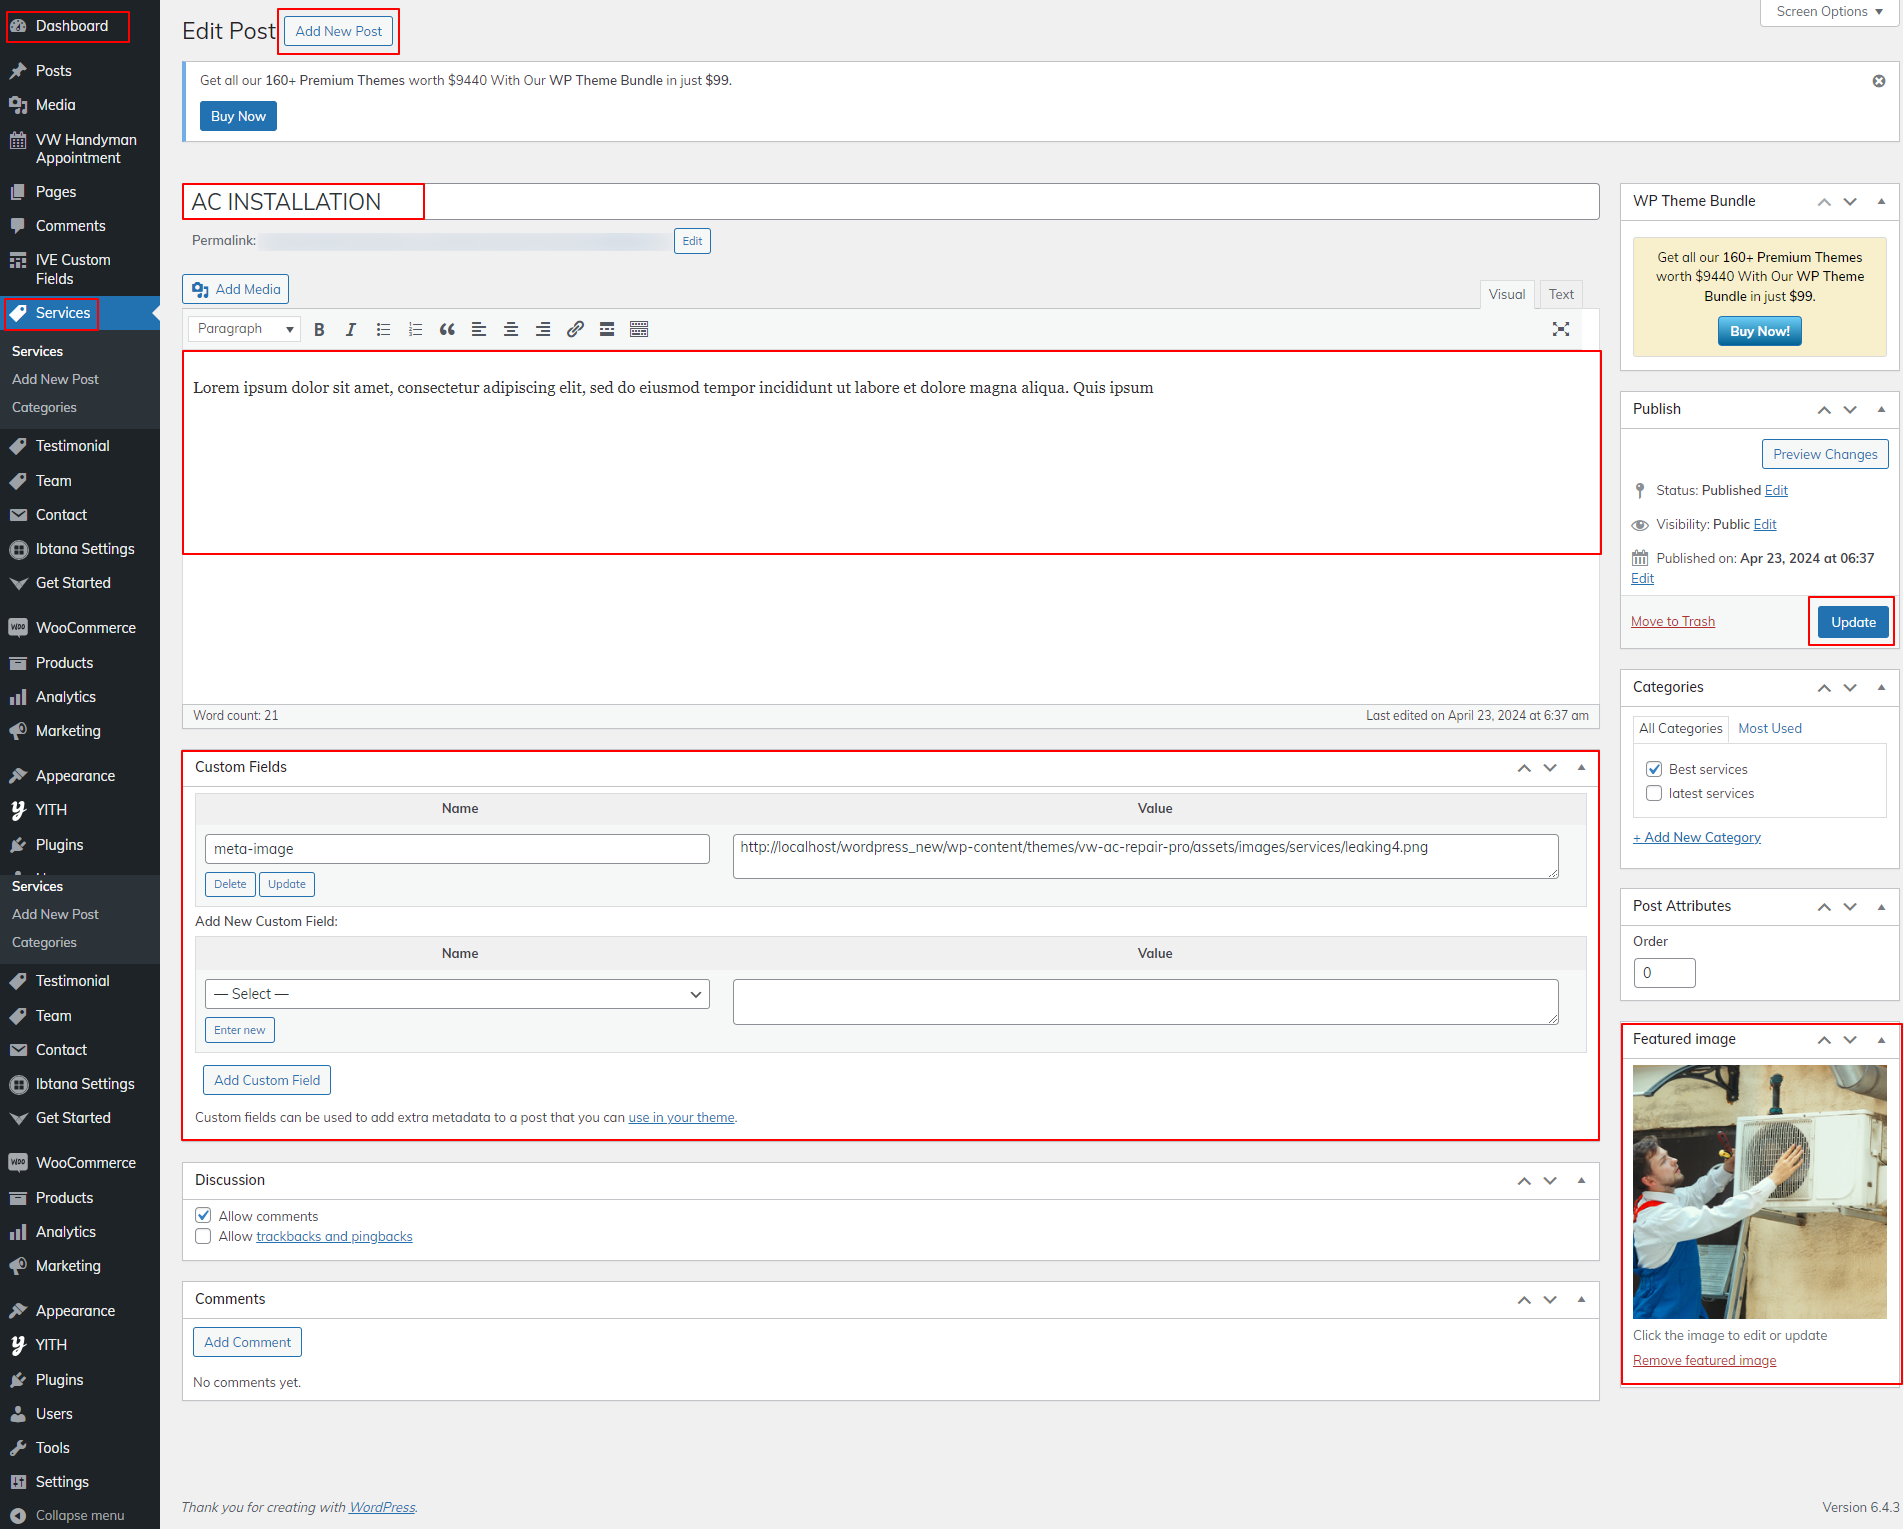This screenshot has height=1529, width=1903.
Task: Toggle the bulleted list icon
Action: tap(383, 329)
